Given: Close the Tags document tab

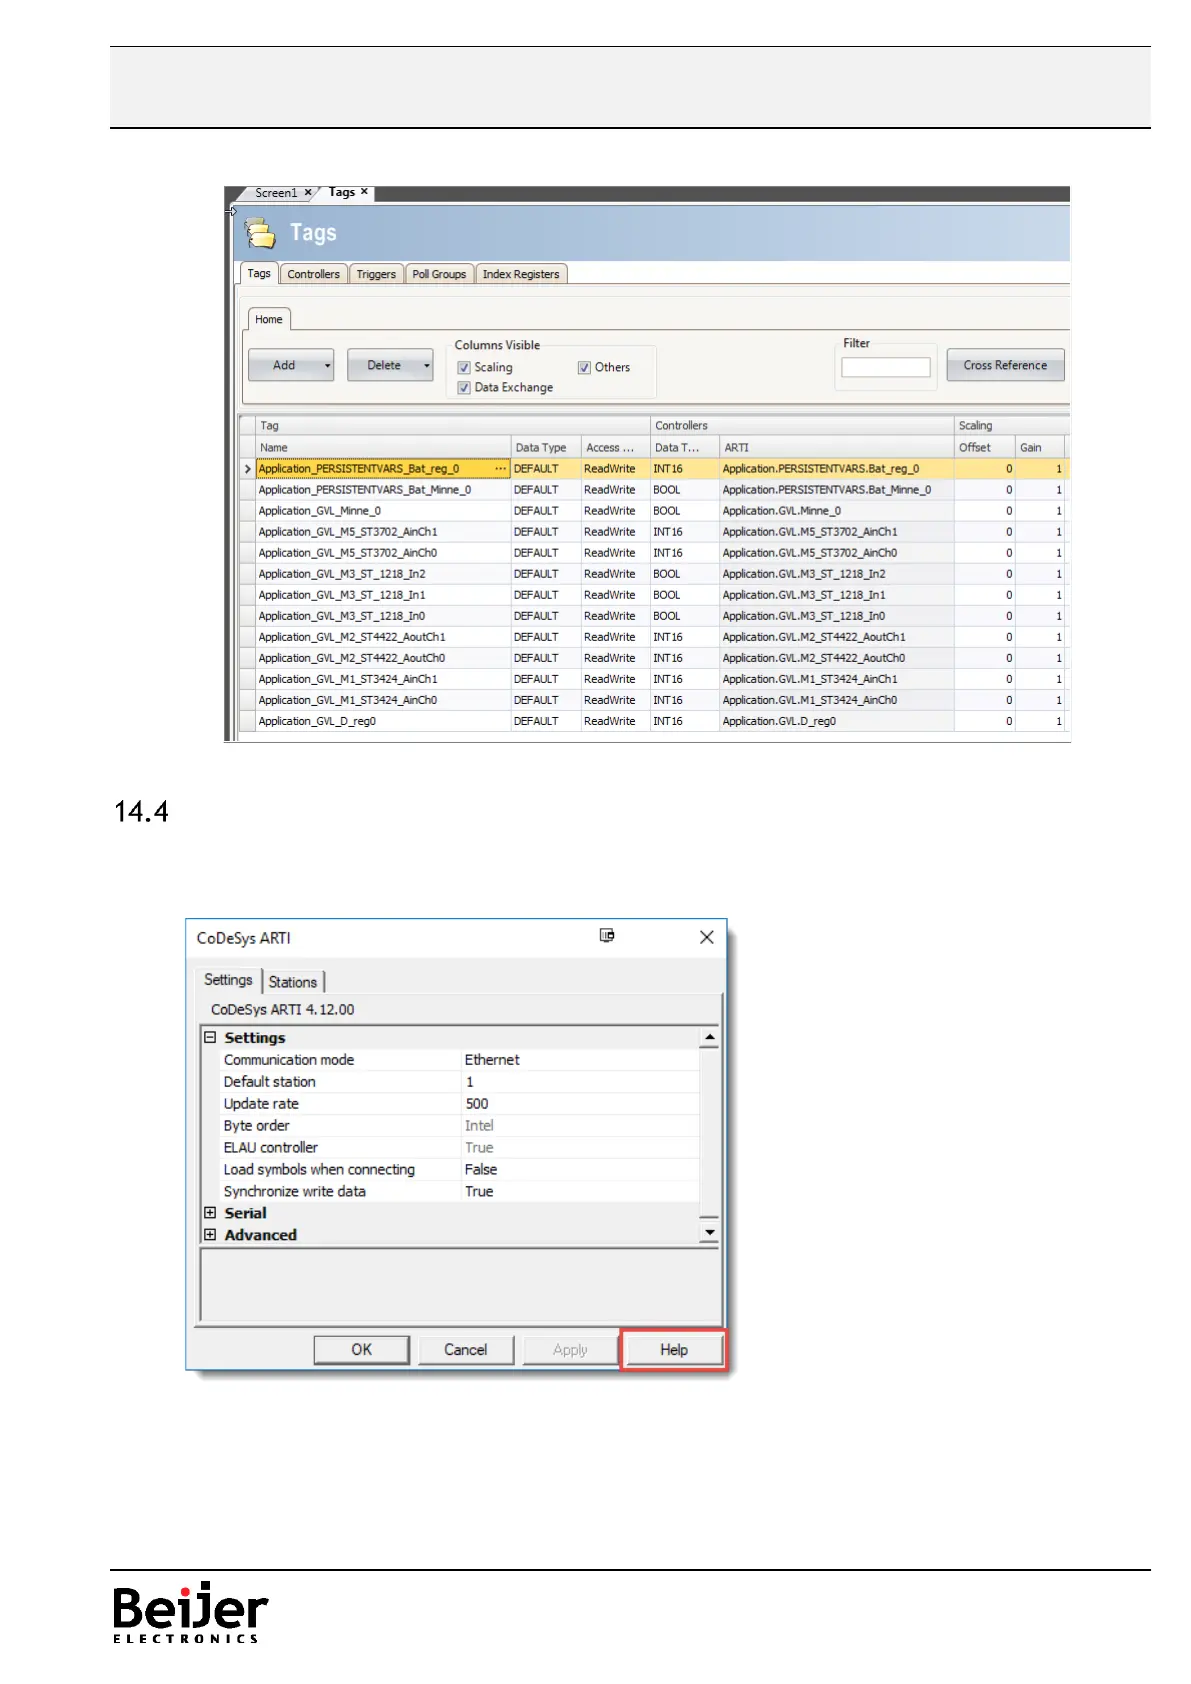Looking at the screenshot, I should (x=364, y=192).
